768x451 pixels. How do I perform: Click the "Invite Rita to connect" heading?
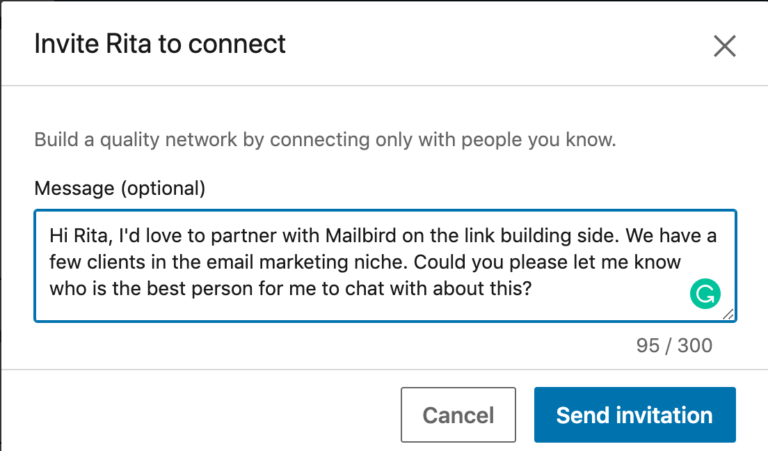pyautogui.click(x=160, y=44)
